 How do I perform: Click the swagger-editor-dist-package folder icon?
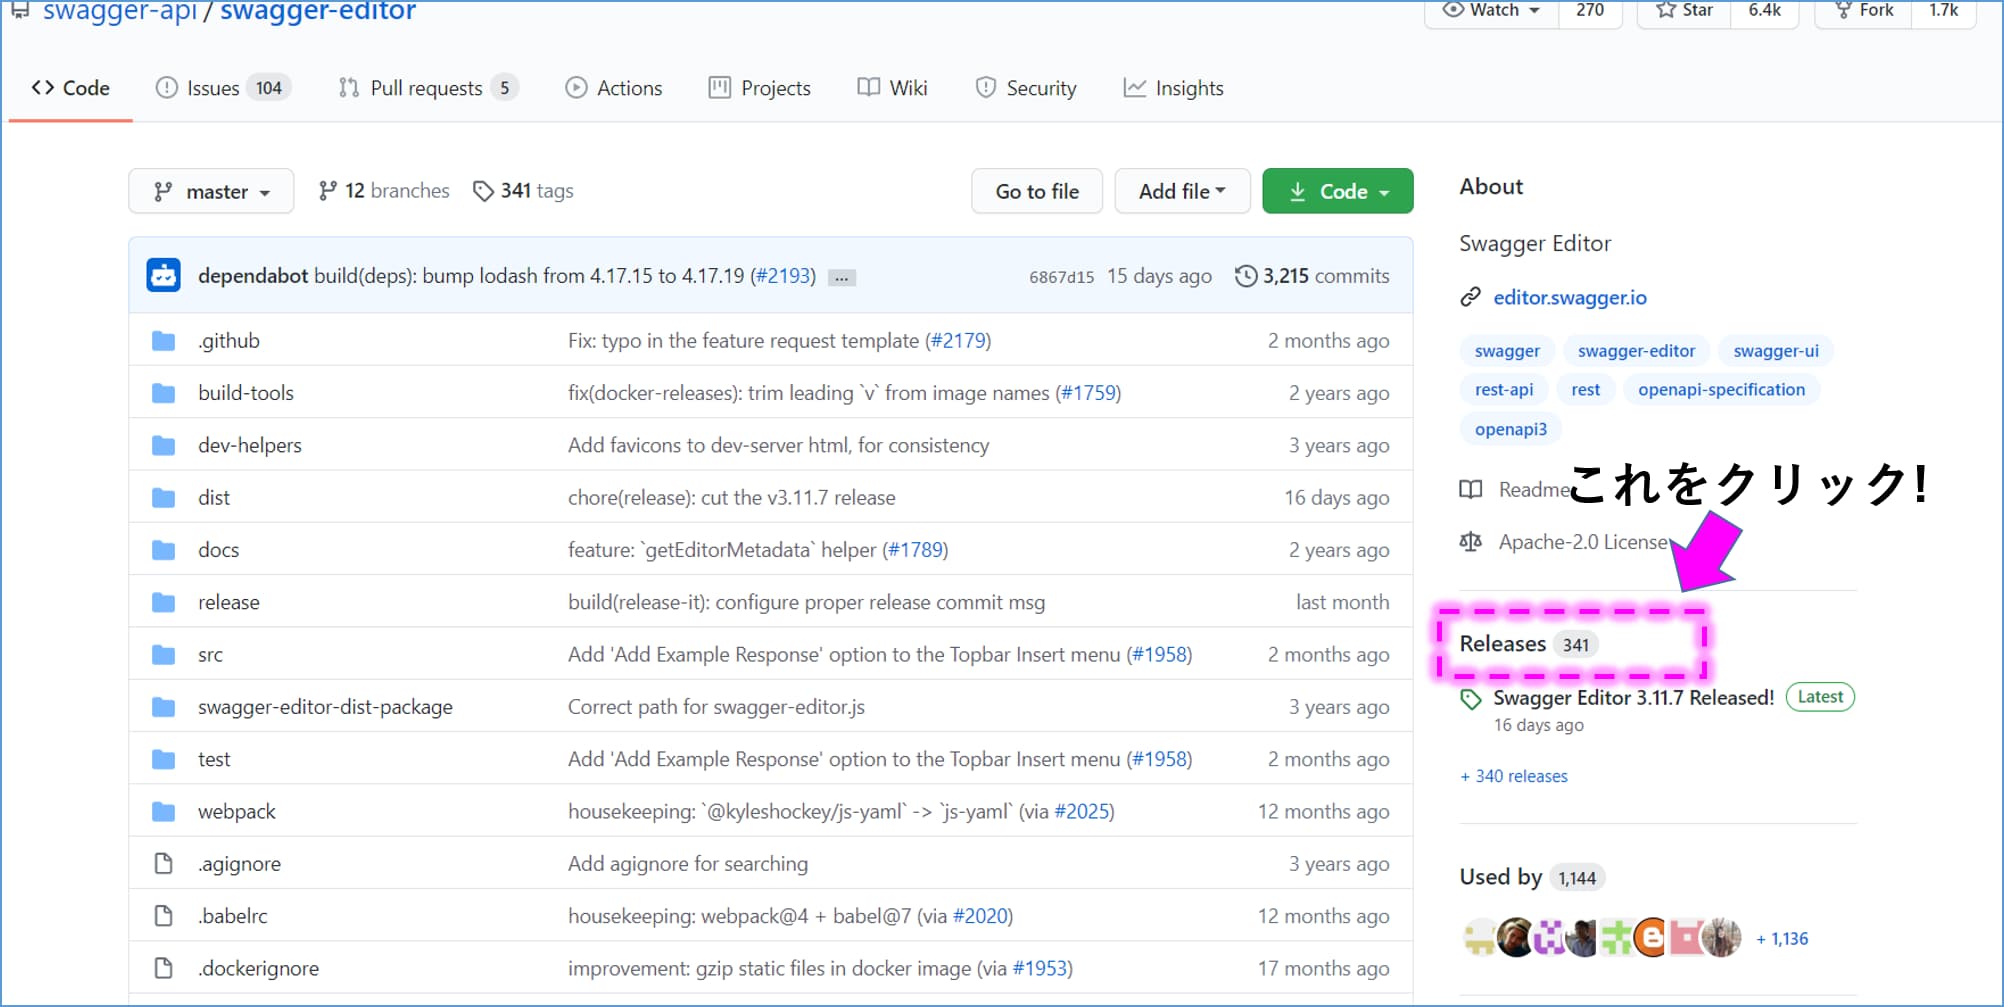pos(163,707)
